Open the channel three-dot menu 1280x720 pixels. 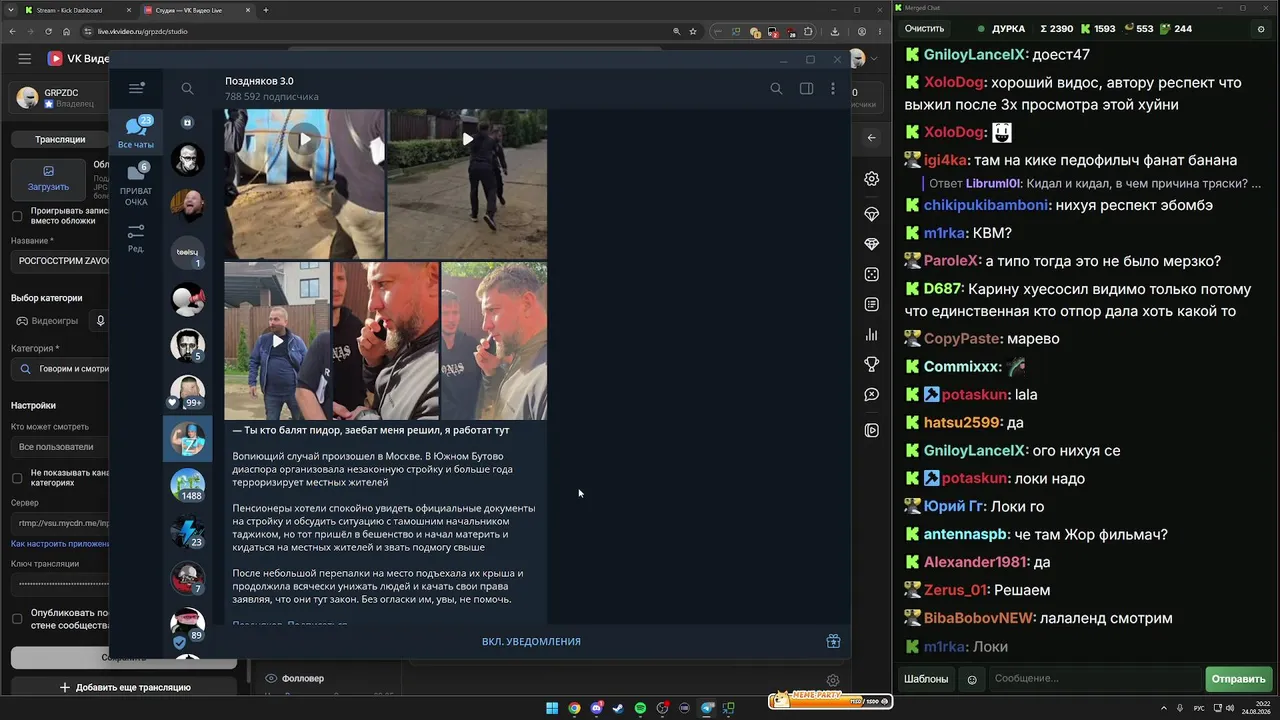(832, 88)
